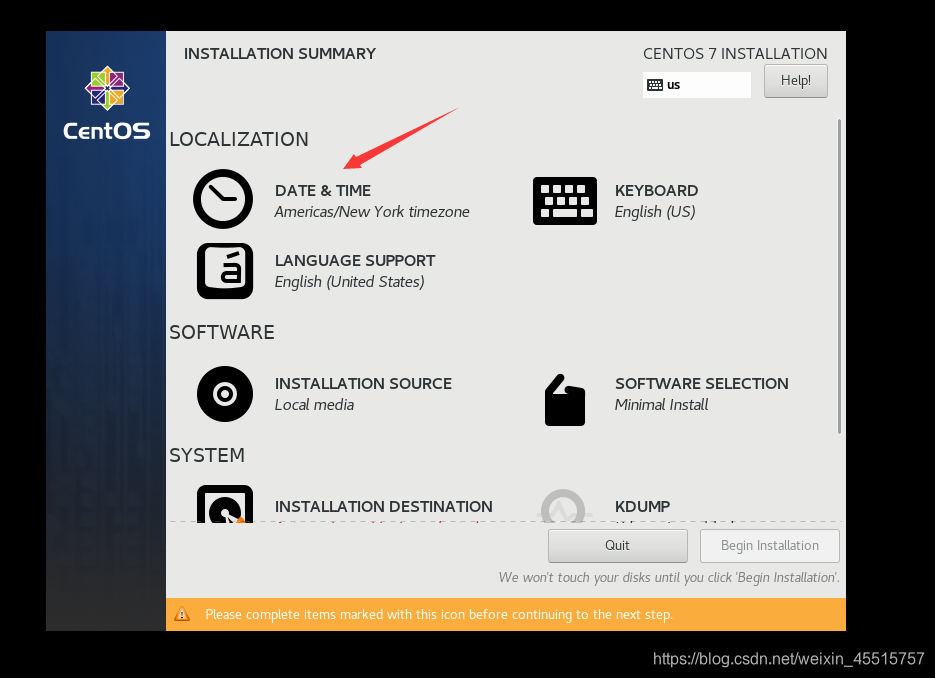This screenshot has height=678, width=935.
Task: Click the Quit button
Action: [x=617, y=546]
